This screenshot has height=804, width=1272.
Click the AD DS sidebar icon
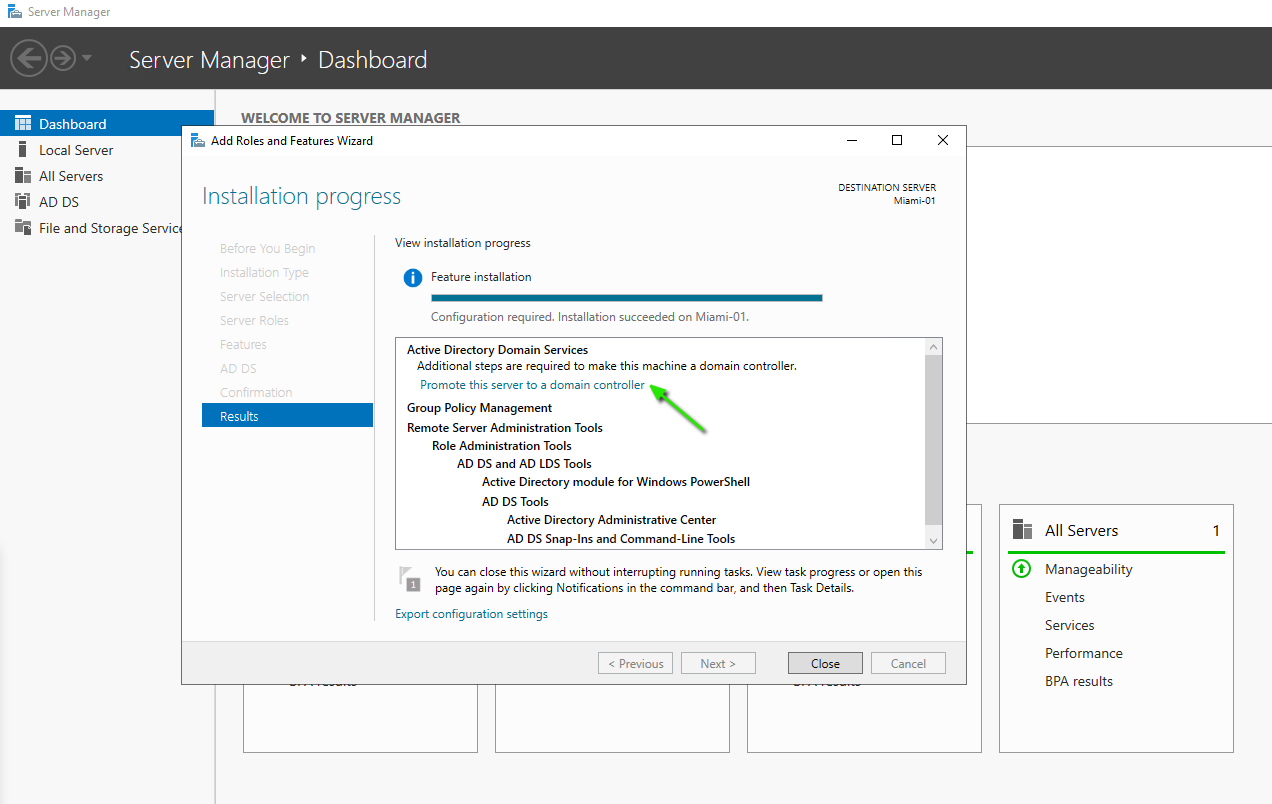point(23,202)
